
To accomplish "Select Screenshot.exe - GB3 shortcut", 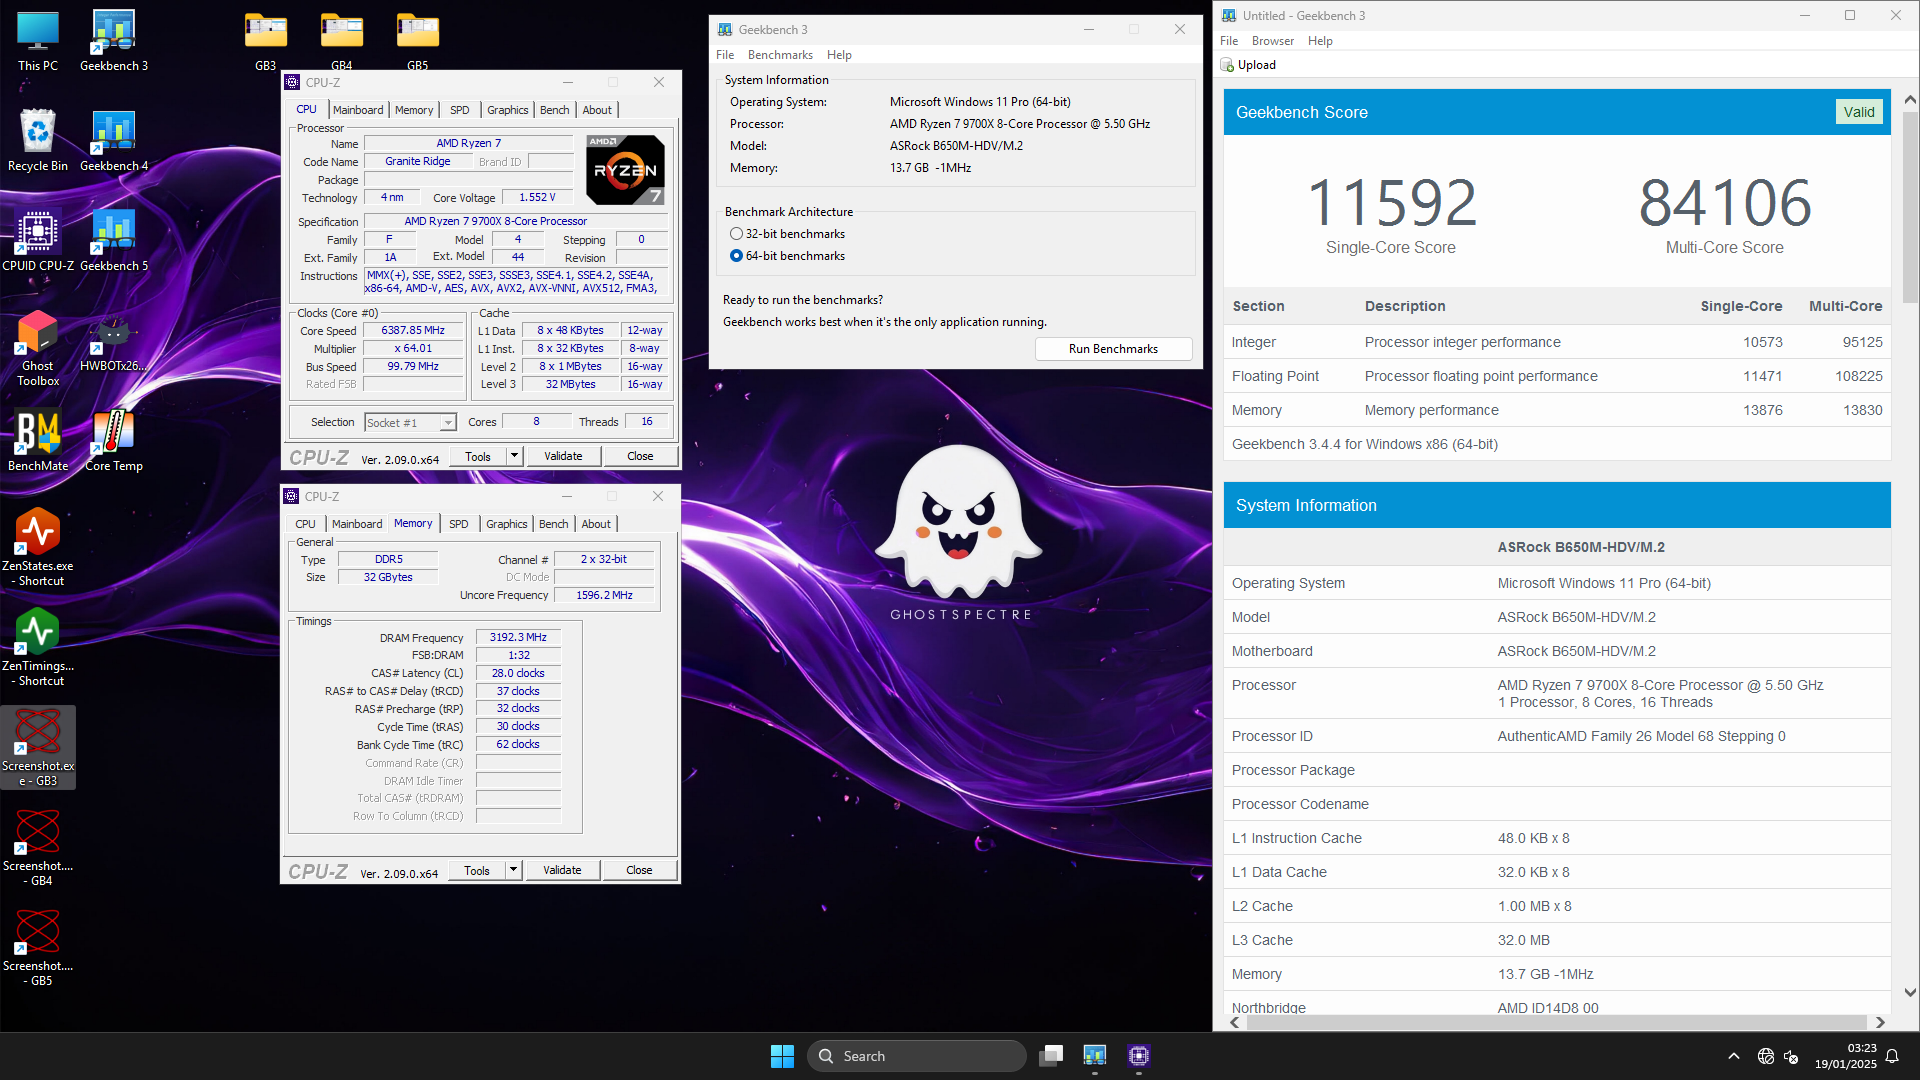I will pos(38,748).
